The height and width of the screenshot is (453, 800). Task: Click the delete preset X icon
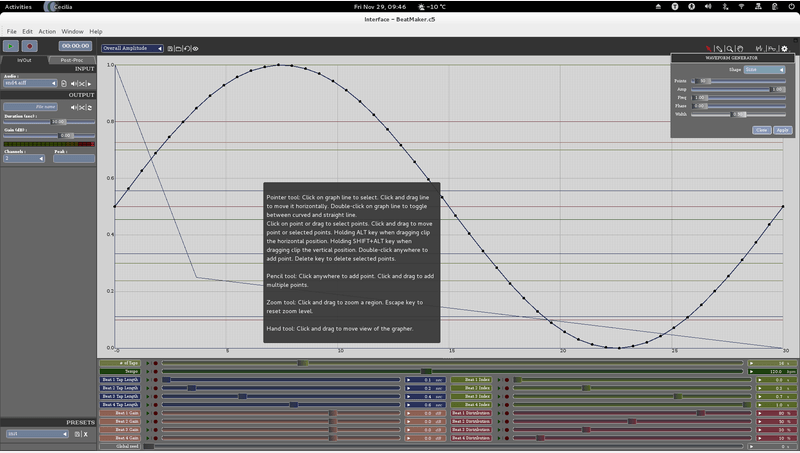point(85,434)
